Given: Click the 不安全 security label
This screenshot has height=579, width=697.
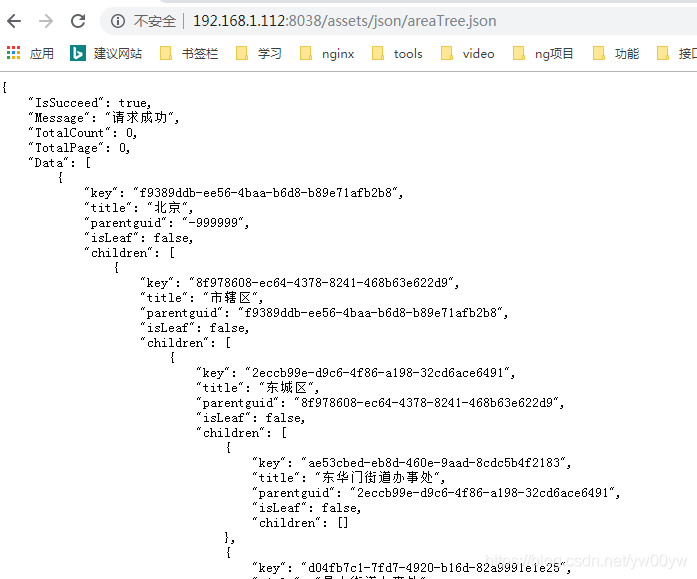Looking at the screenshot, I should click(155, 21).
